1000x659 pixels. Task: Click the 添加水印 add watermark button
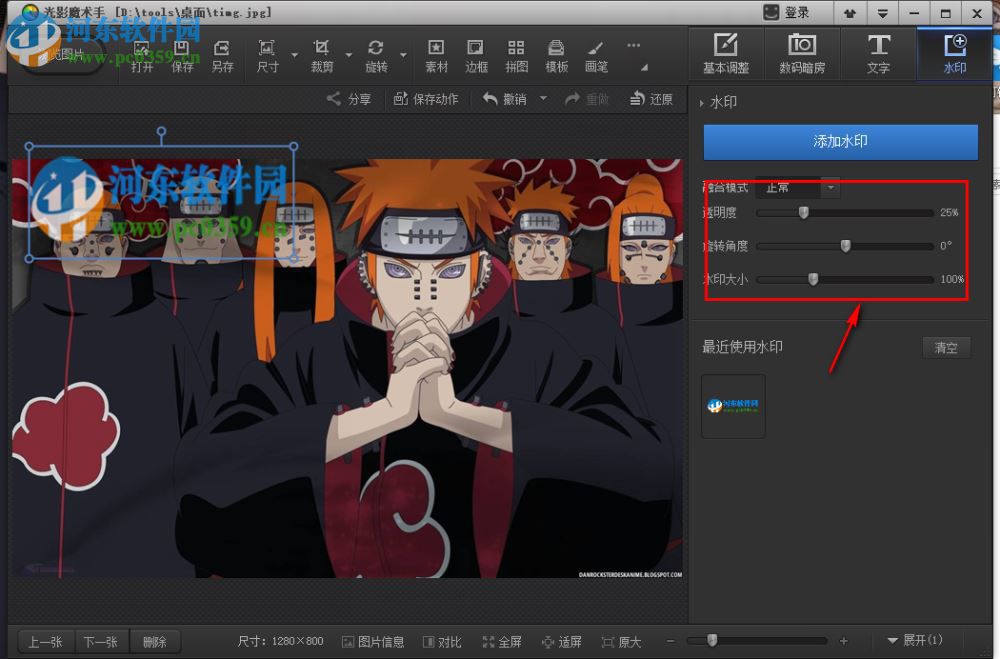[x=840, y=142]
